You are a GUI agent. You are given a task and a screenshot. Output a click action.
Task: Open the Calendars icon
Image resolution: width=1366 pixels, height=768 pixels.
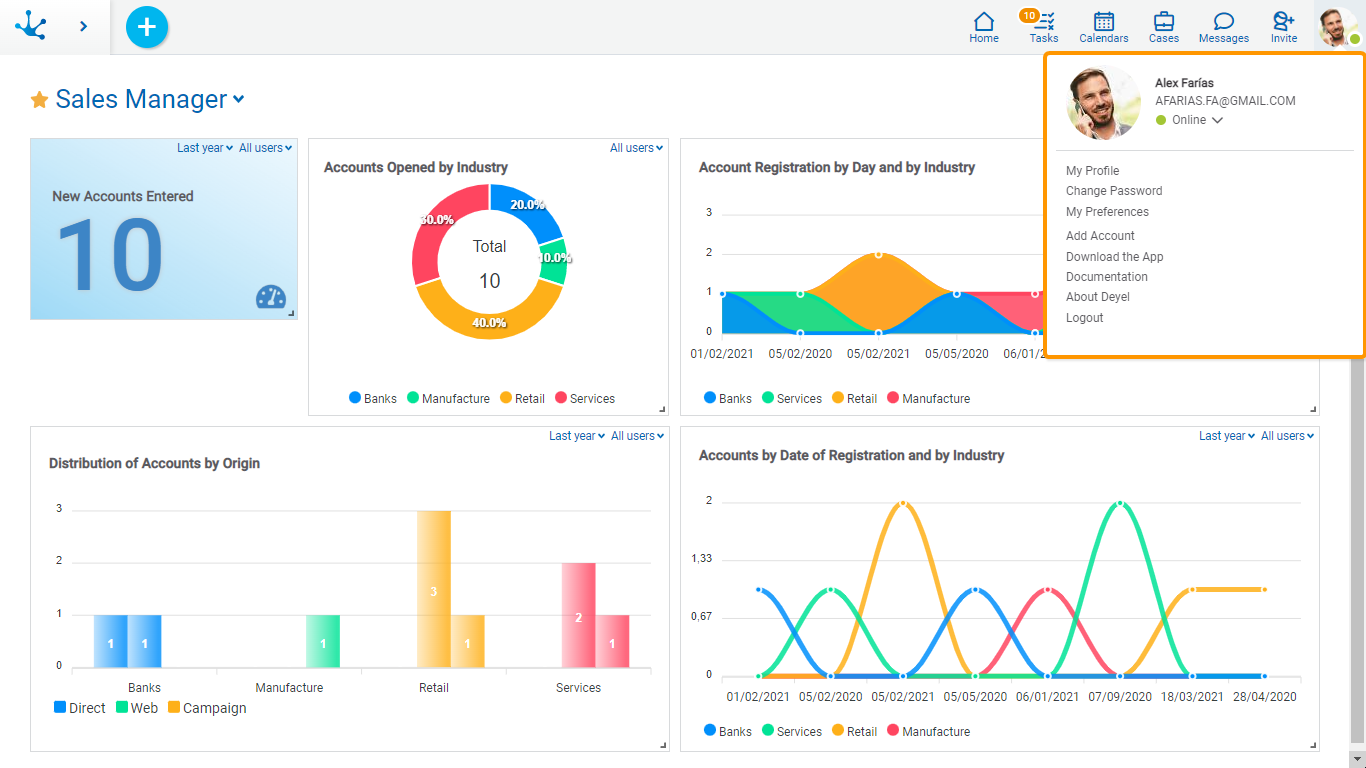[x=1104, y=27]
